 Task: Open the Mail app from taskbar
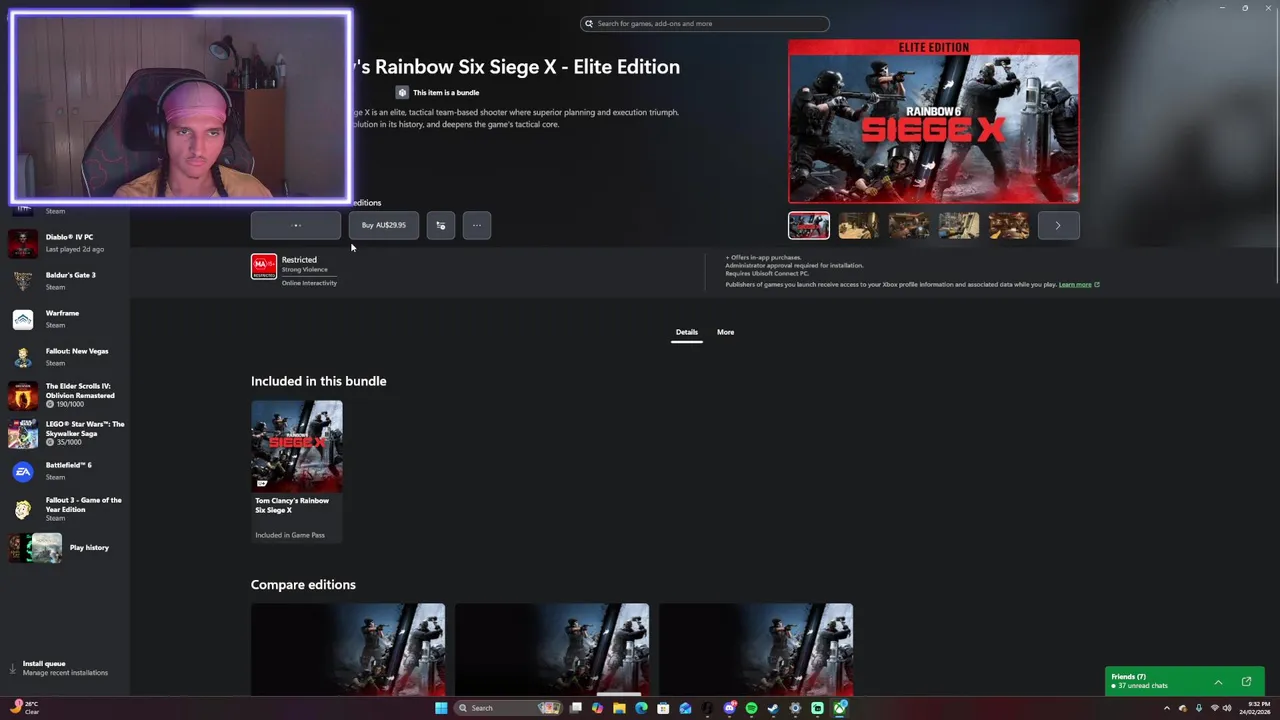coord(685,708)
